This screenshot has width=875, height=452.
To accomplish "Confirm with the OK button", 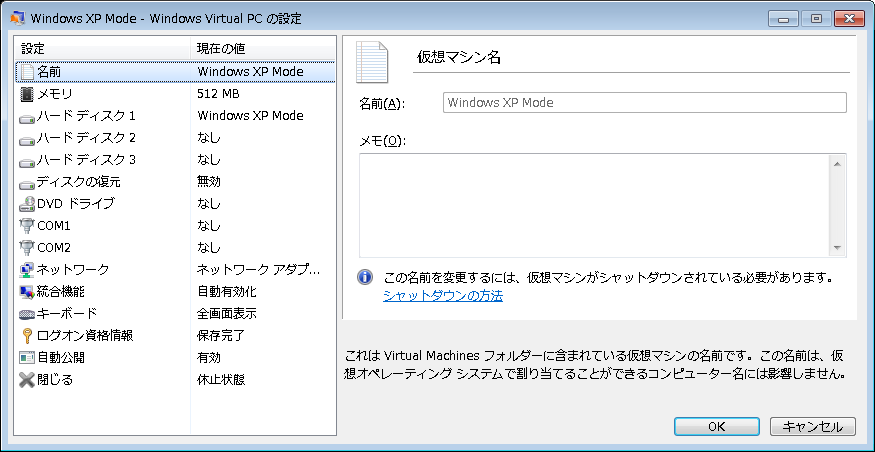I will click(717, 427).
